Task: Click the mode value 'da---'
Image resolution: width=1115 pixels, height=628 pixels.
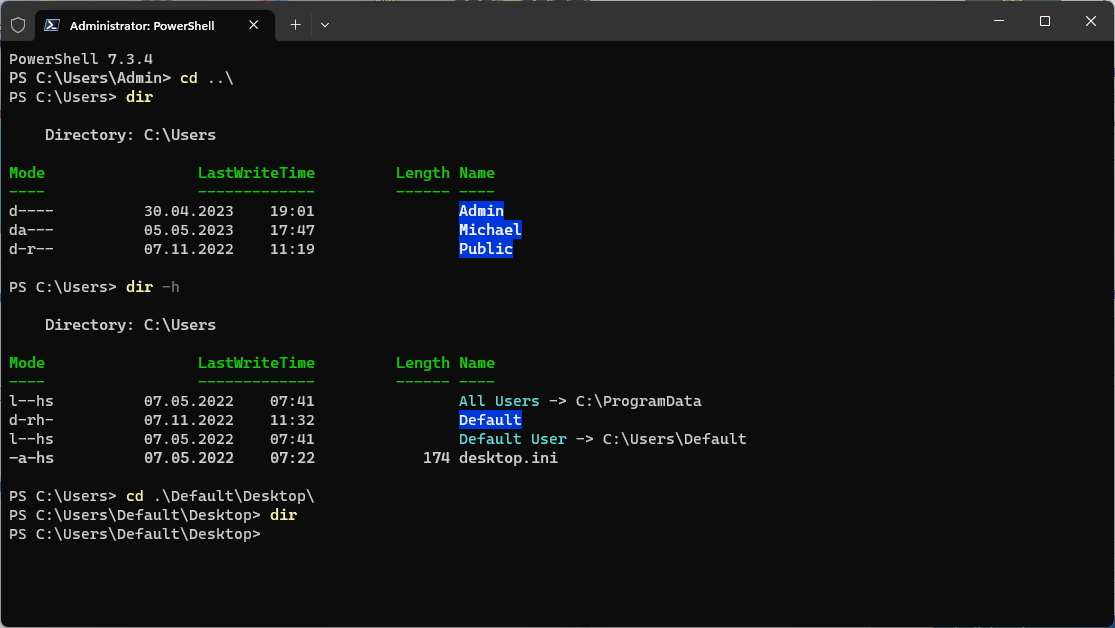Action: pyautogui.click(x=31, y=230)
